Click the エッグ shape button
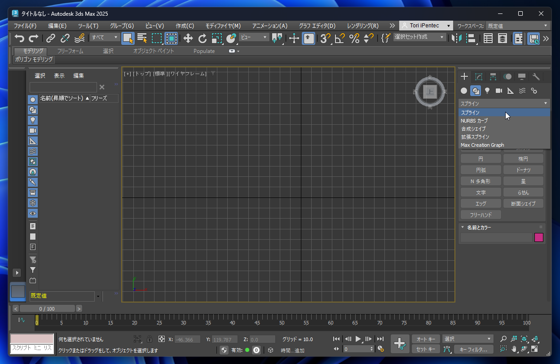This screenshot has width=560, height=364. [481, 204]
